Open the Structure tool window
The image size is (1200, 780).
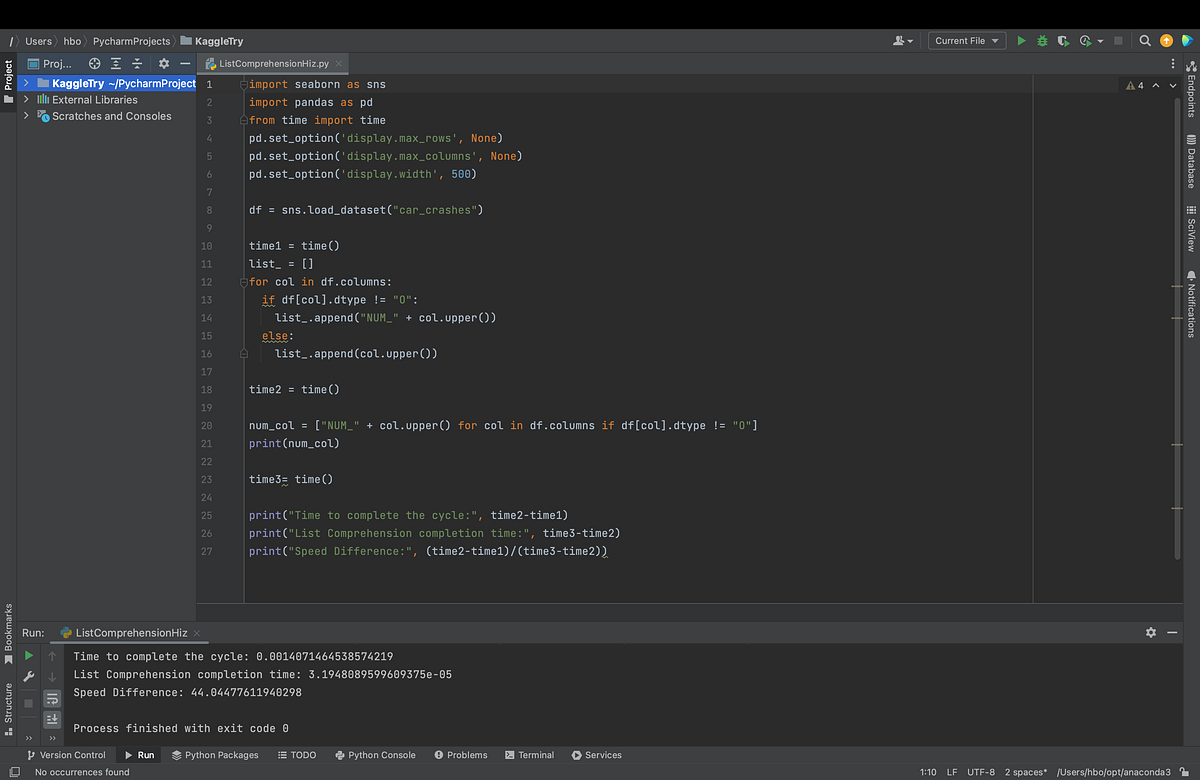(9, 709)
